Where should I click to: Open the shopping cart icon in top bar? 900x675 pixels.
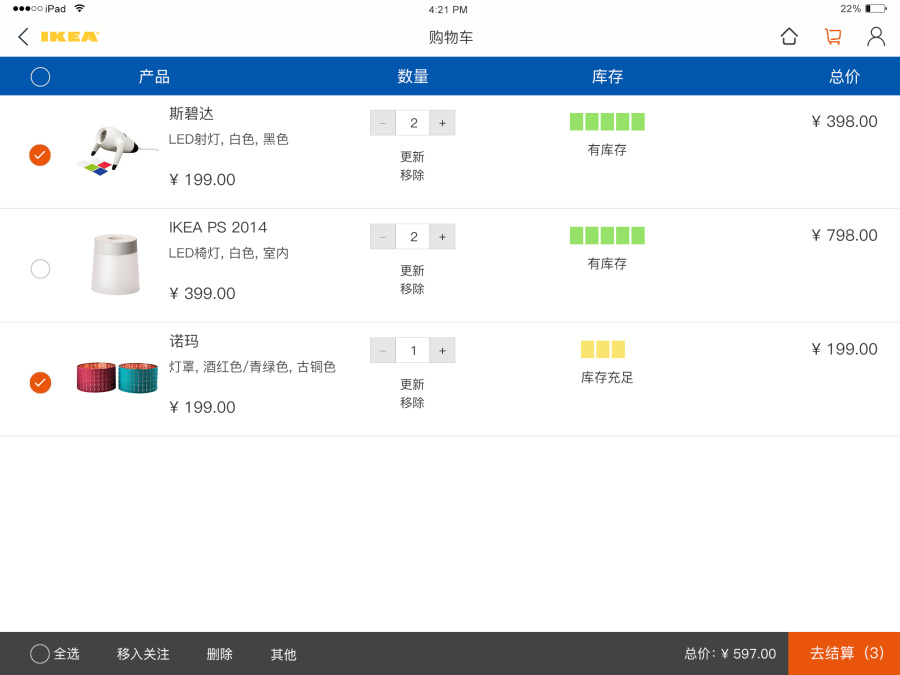[x=833, y=36]
